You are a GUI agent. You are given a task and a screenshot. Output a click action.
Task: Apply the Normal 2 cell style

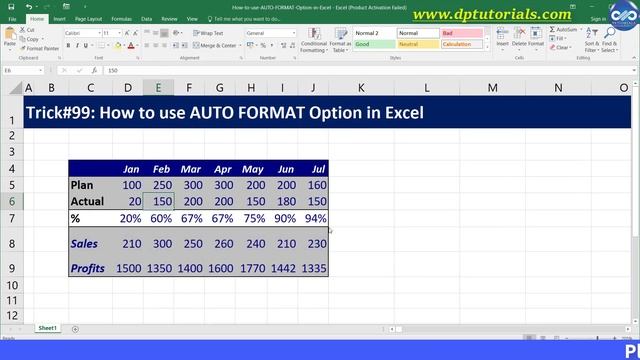click(374, 33)
